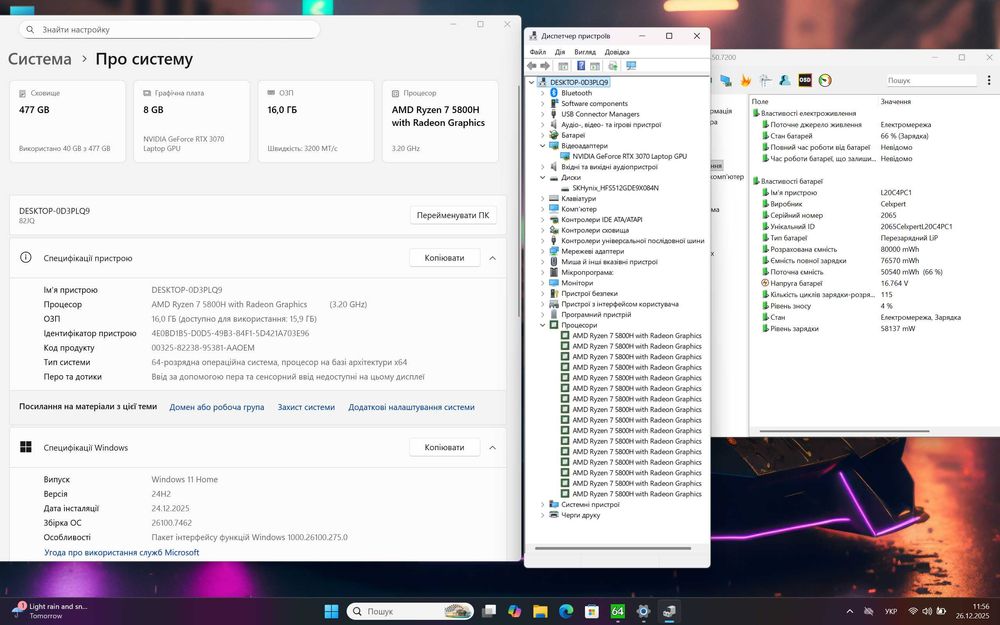Open Додаткові налаштування системи link

click(411, 407)
